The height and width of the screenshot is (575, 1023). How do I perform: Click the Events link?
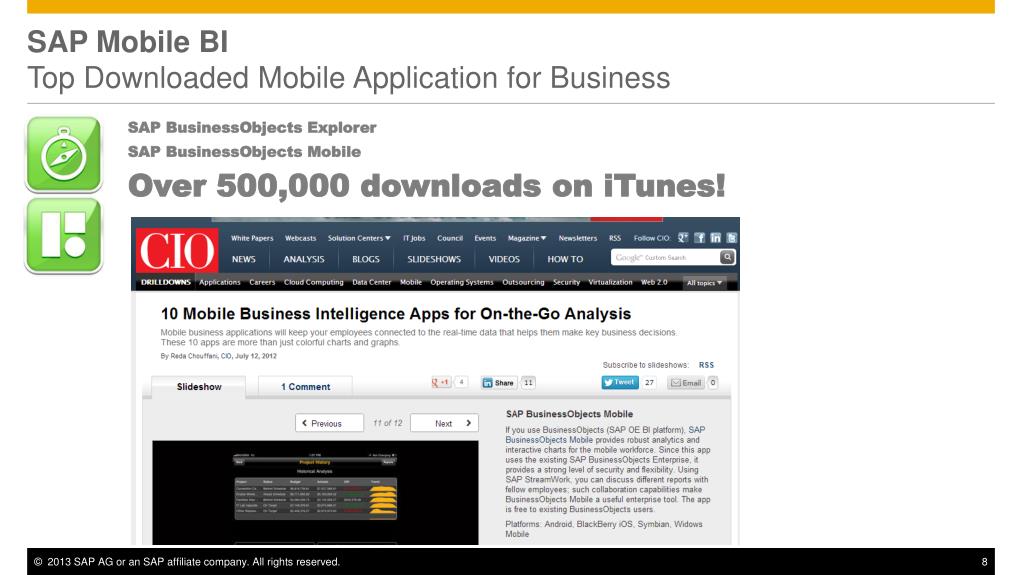click(x=485, y=238)
